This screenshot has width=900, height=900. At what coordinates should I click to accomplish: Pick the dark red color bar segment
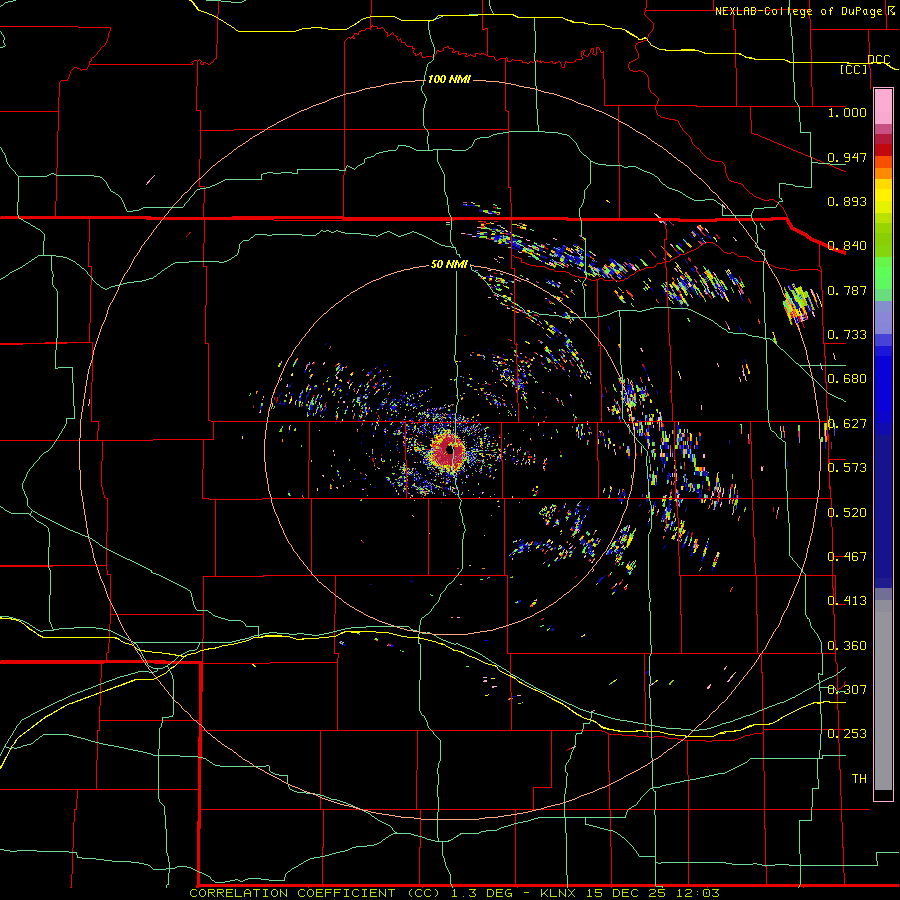point(883,150)
